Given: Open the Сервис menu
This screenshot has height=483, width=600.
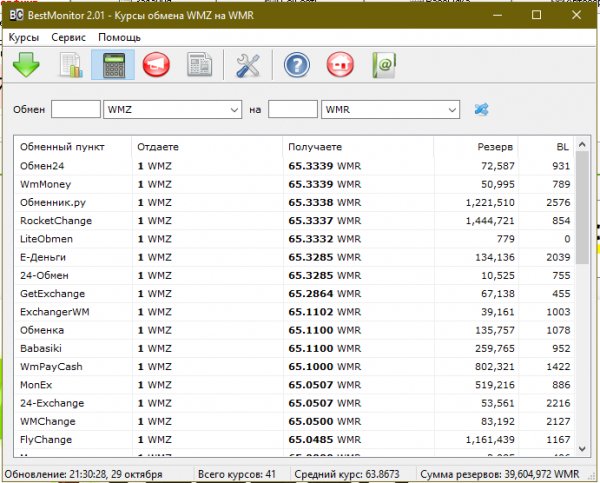Looking at the screenshot, I should [x=68, y=38].
